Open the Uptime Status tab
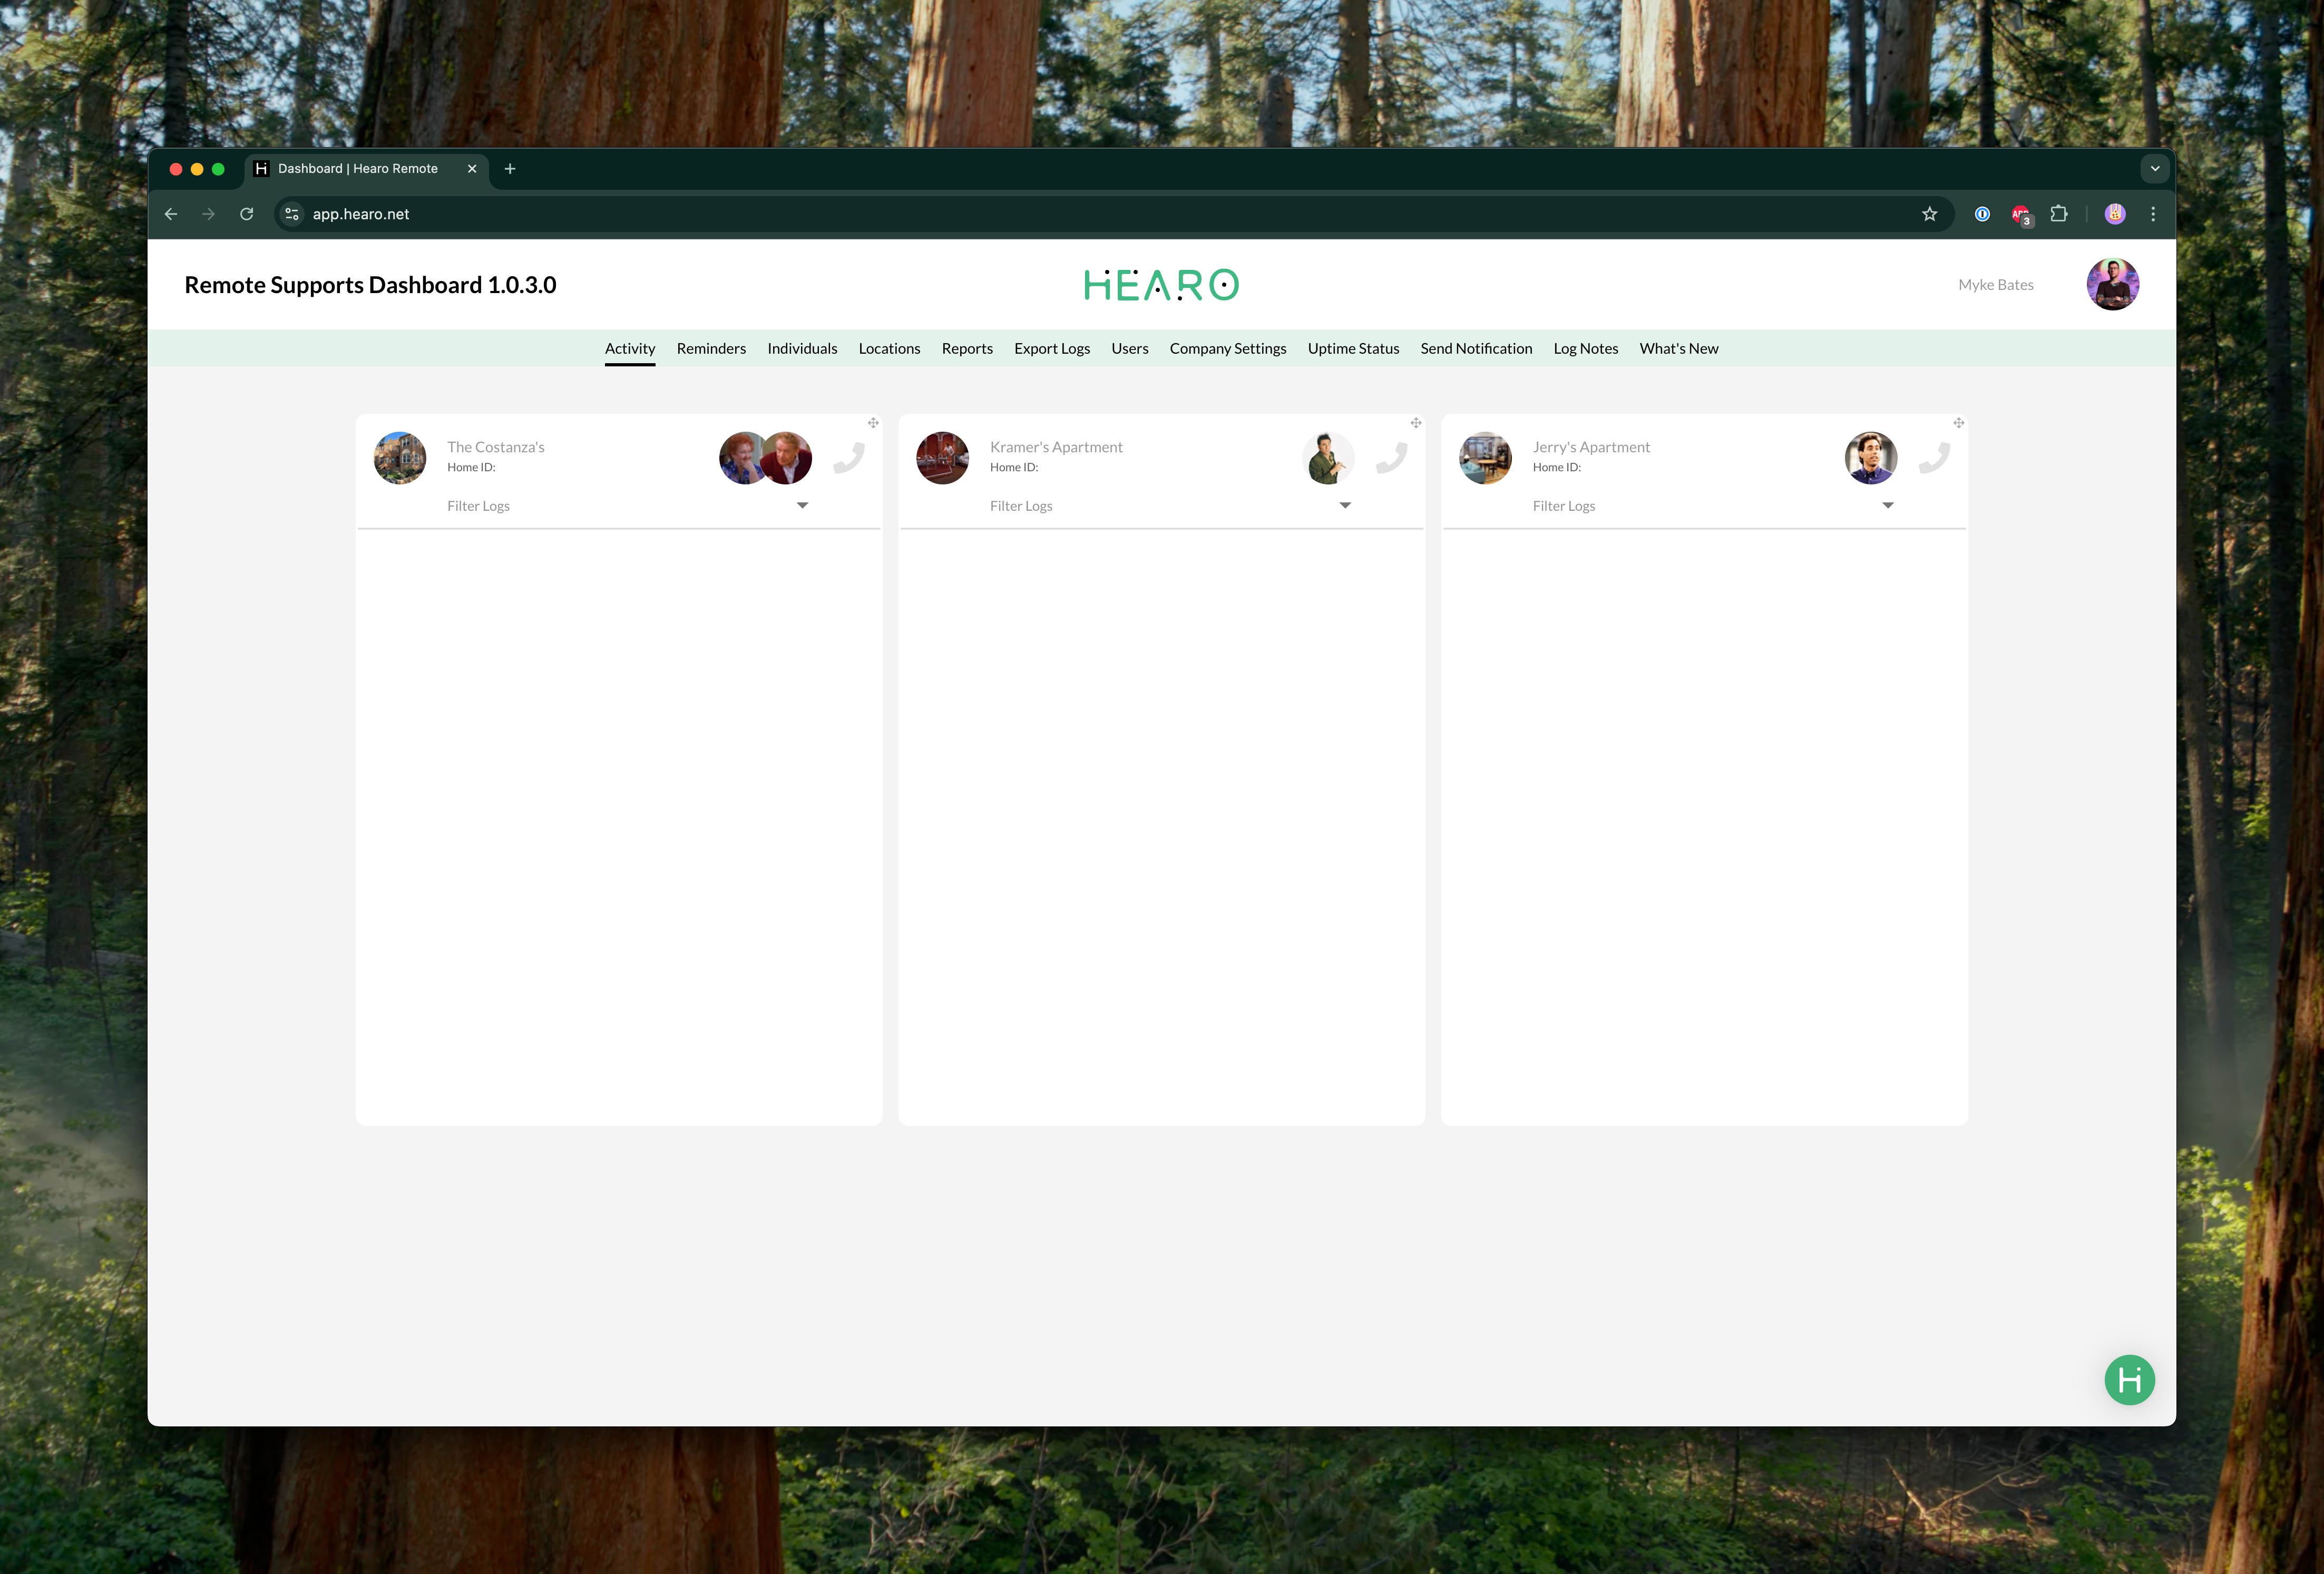 (x=1353, y=349)
